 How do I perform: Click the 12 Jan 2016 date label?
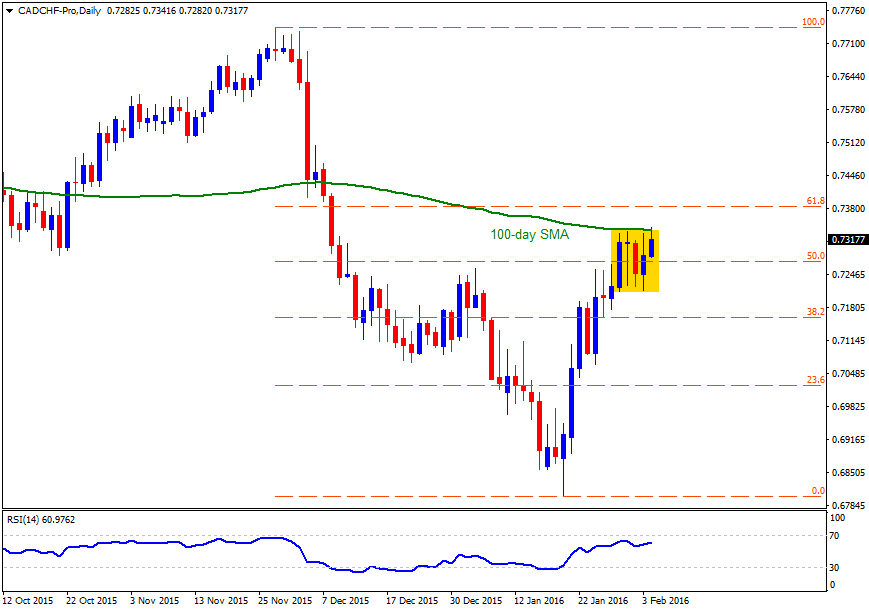540,600
